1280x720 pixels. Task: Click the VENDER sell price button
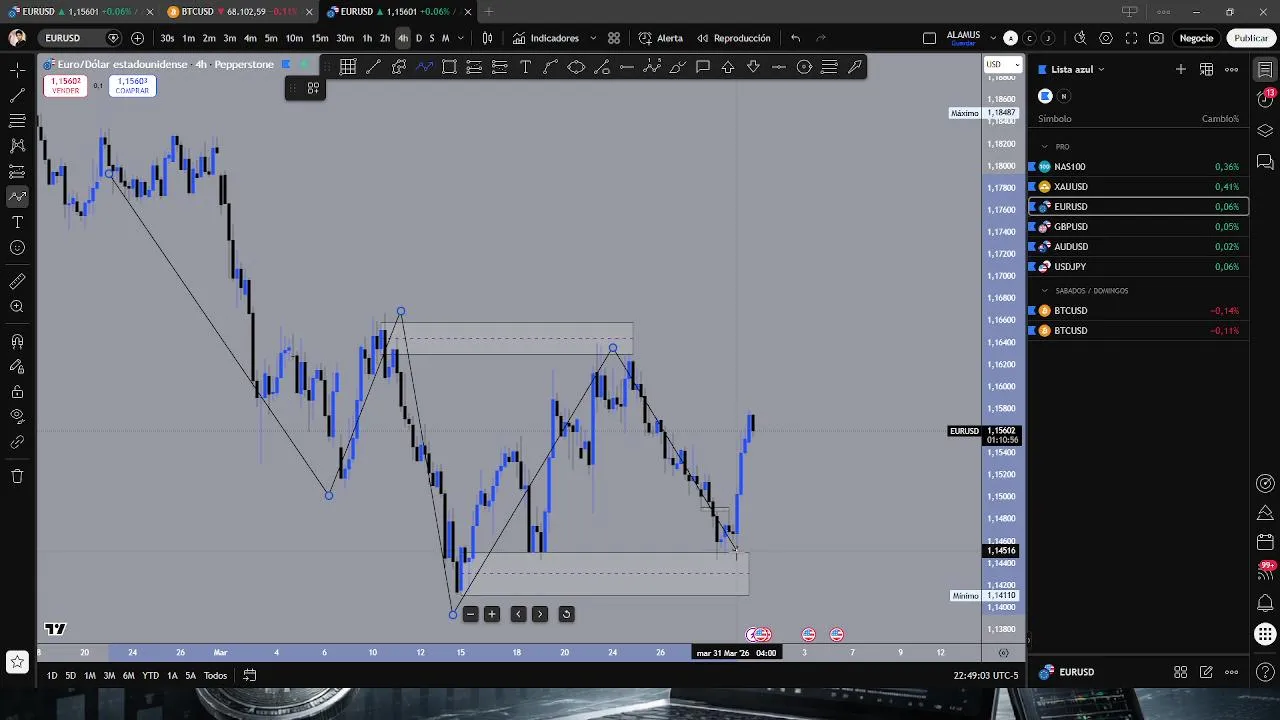65,86
